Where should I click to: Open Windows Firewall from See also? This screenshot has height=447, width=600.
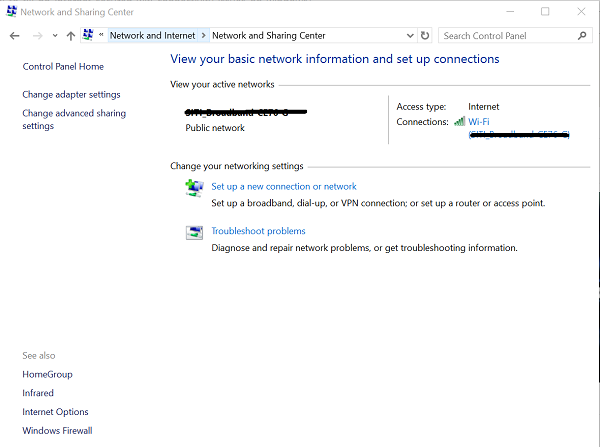tap(57, 431)
